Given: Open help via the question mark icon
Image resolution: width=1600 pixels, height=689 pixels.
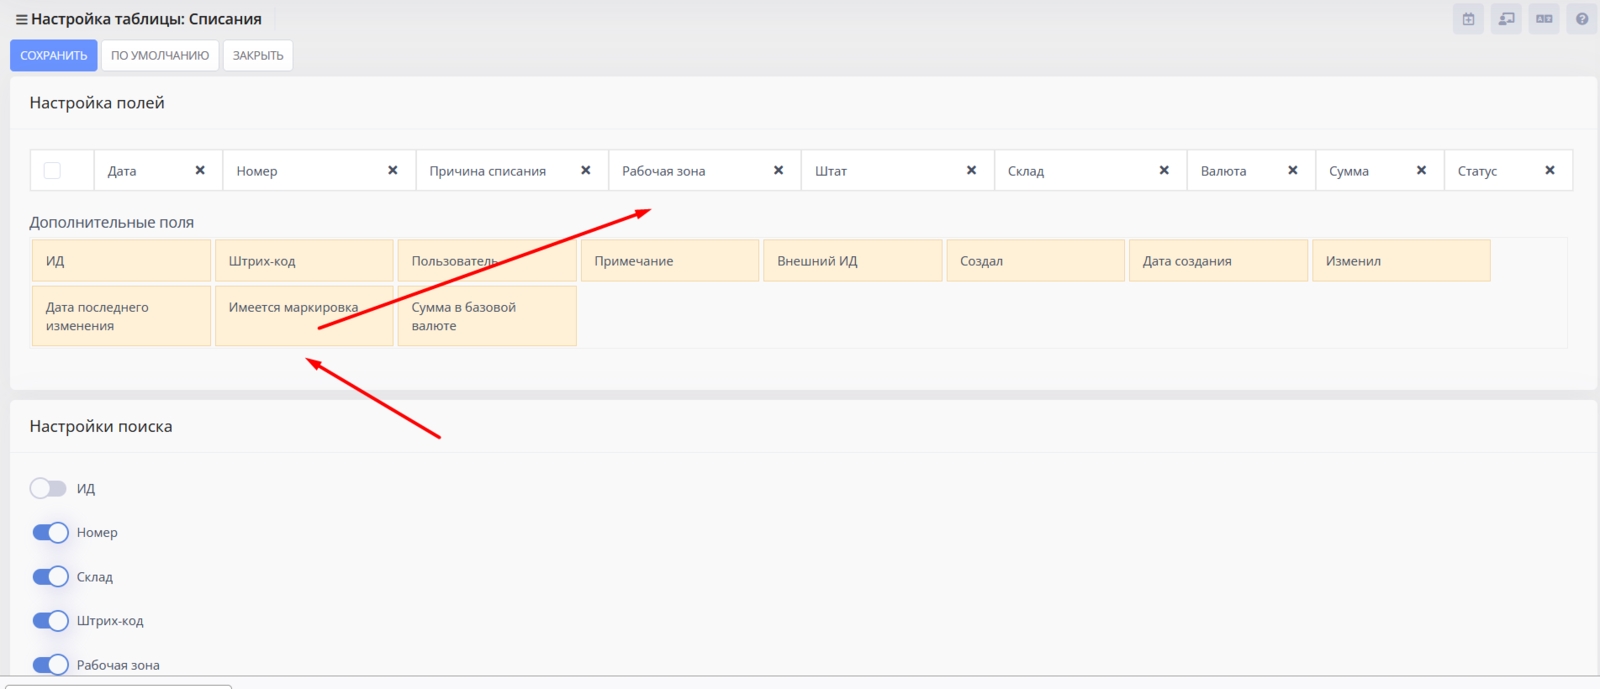Looking at the screenshot, I should coord(1582,19).
